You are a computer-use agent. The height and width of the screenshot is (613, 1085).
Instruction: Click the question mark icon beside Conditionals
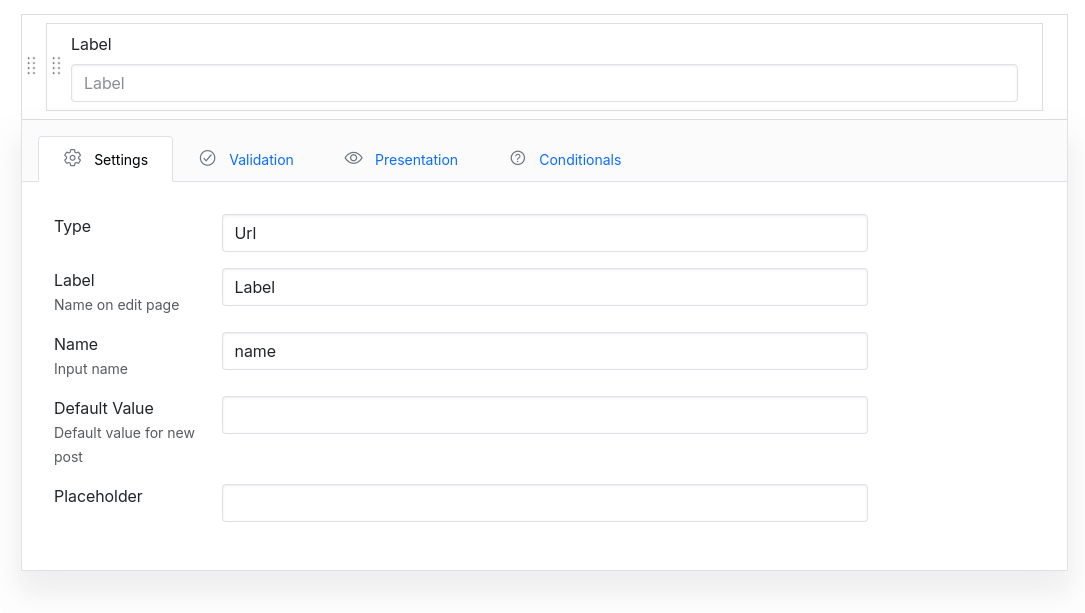pyautogui.click(x=517, y=158)
